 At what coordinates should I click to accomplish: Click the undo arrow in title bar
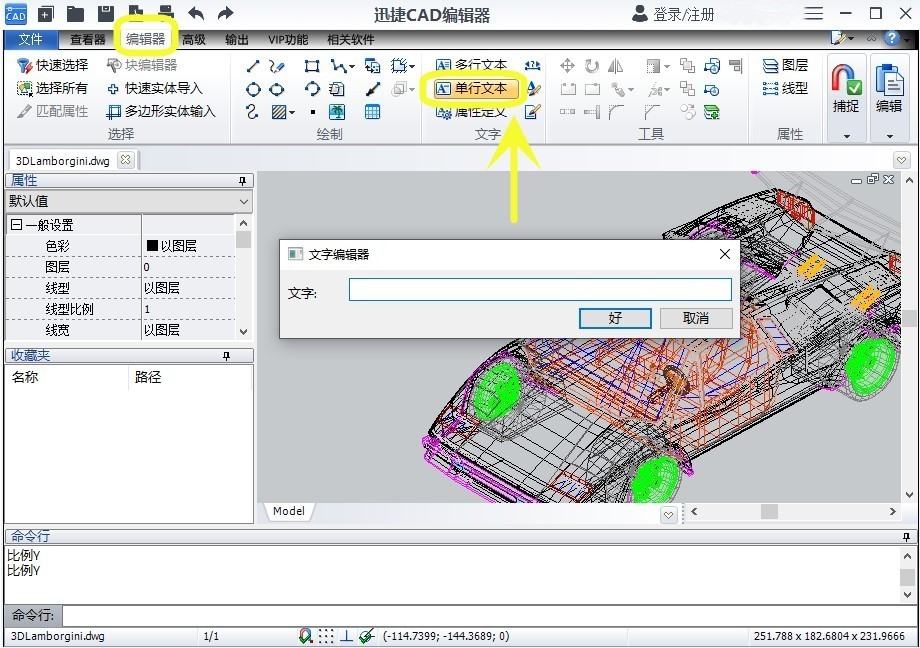[196, 13]
